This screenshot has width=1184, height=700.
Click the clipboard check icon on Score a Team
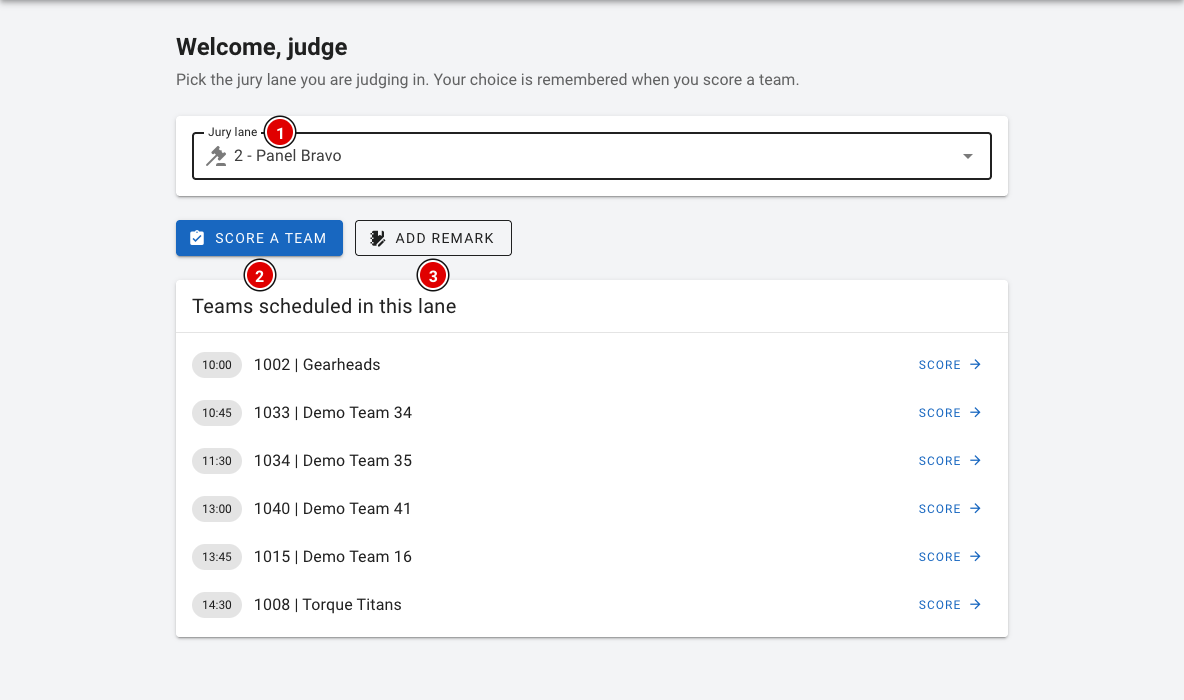point(197,238)
